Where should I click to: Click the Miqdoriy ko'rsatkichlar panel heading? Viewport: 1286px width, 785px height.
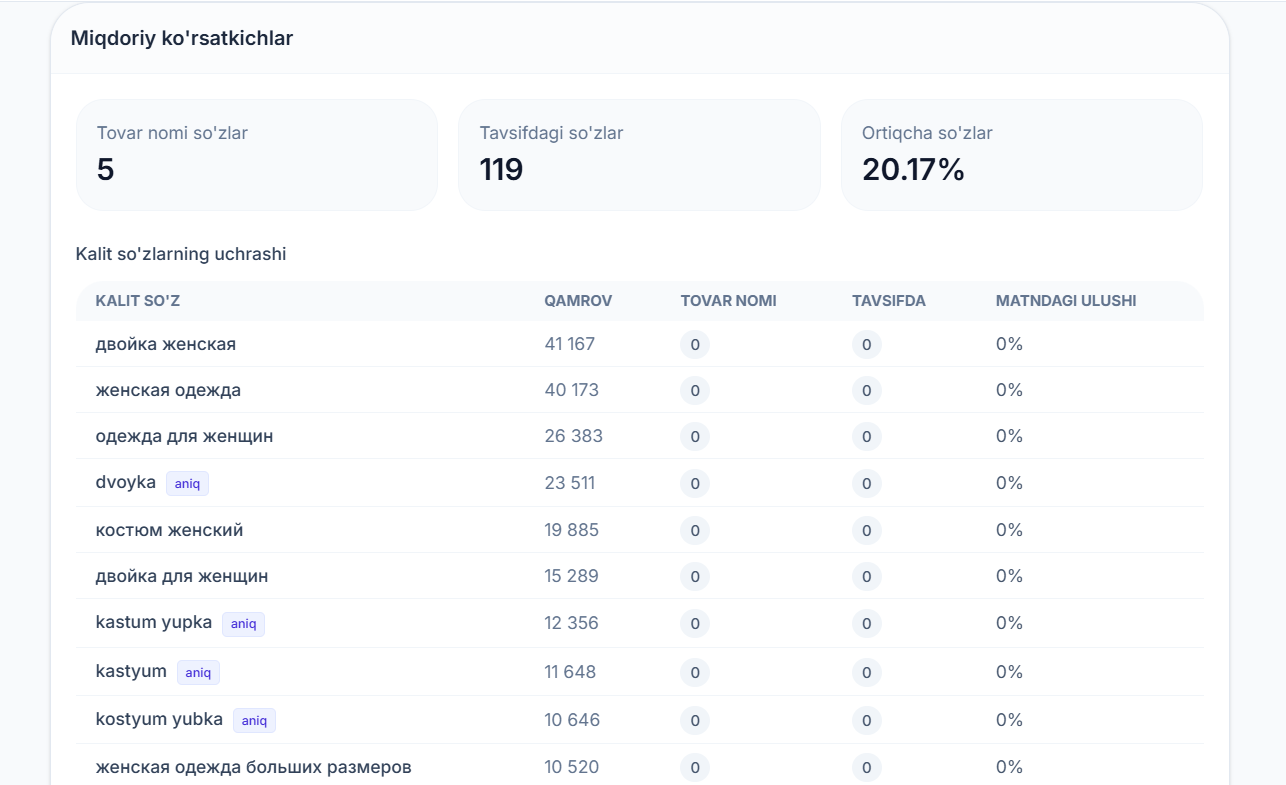coord(182,38)
